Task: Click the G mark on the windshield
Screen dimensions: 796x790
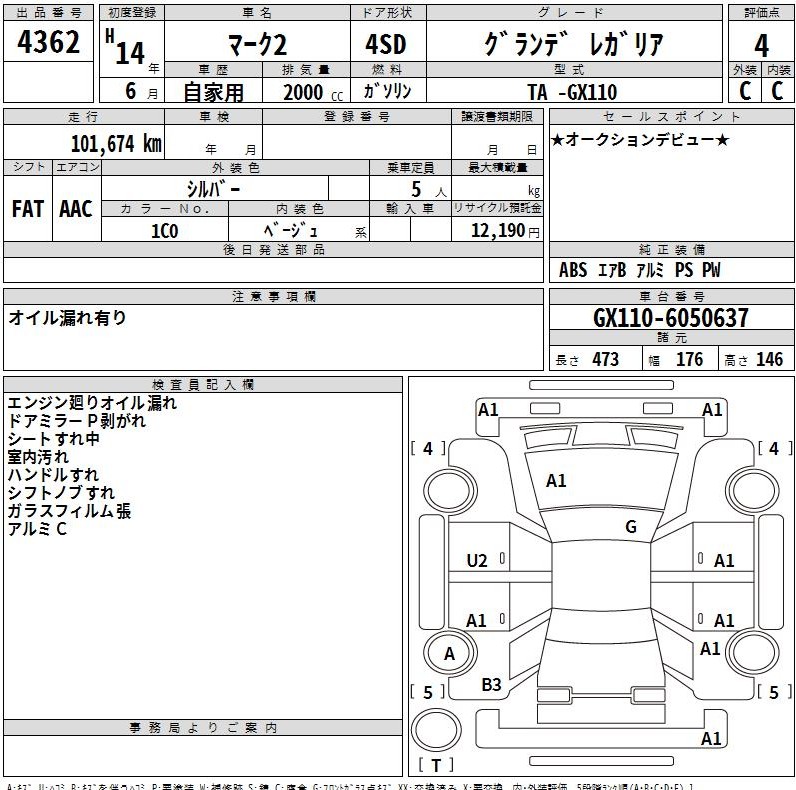Action: (x=631, y=527)
